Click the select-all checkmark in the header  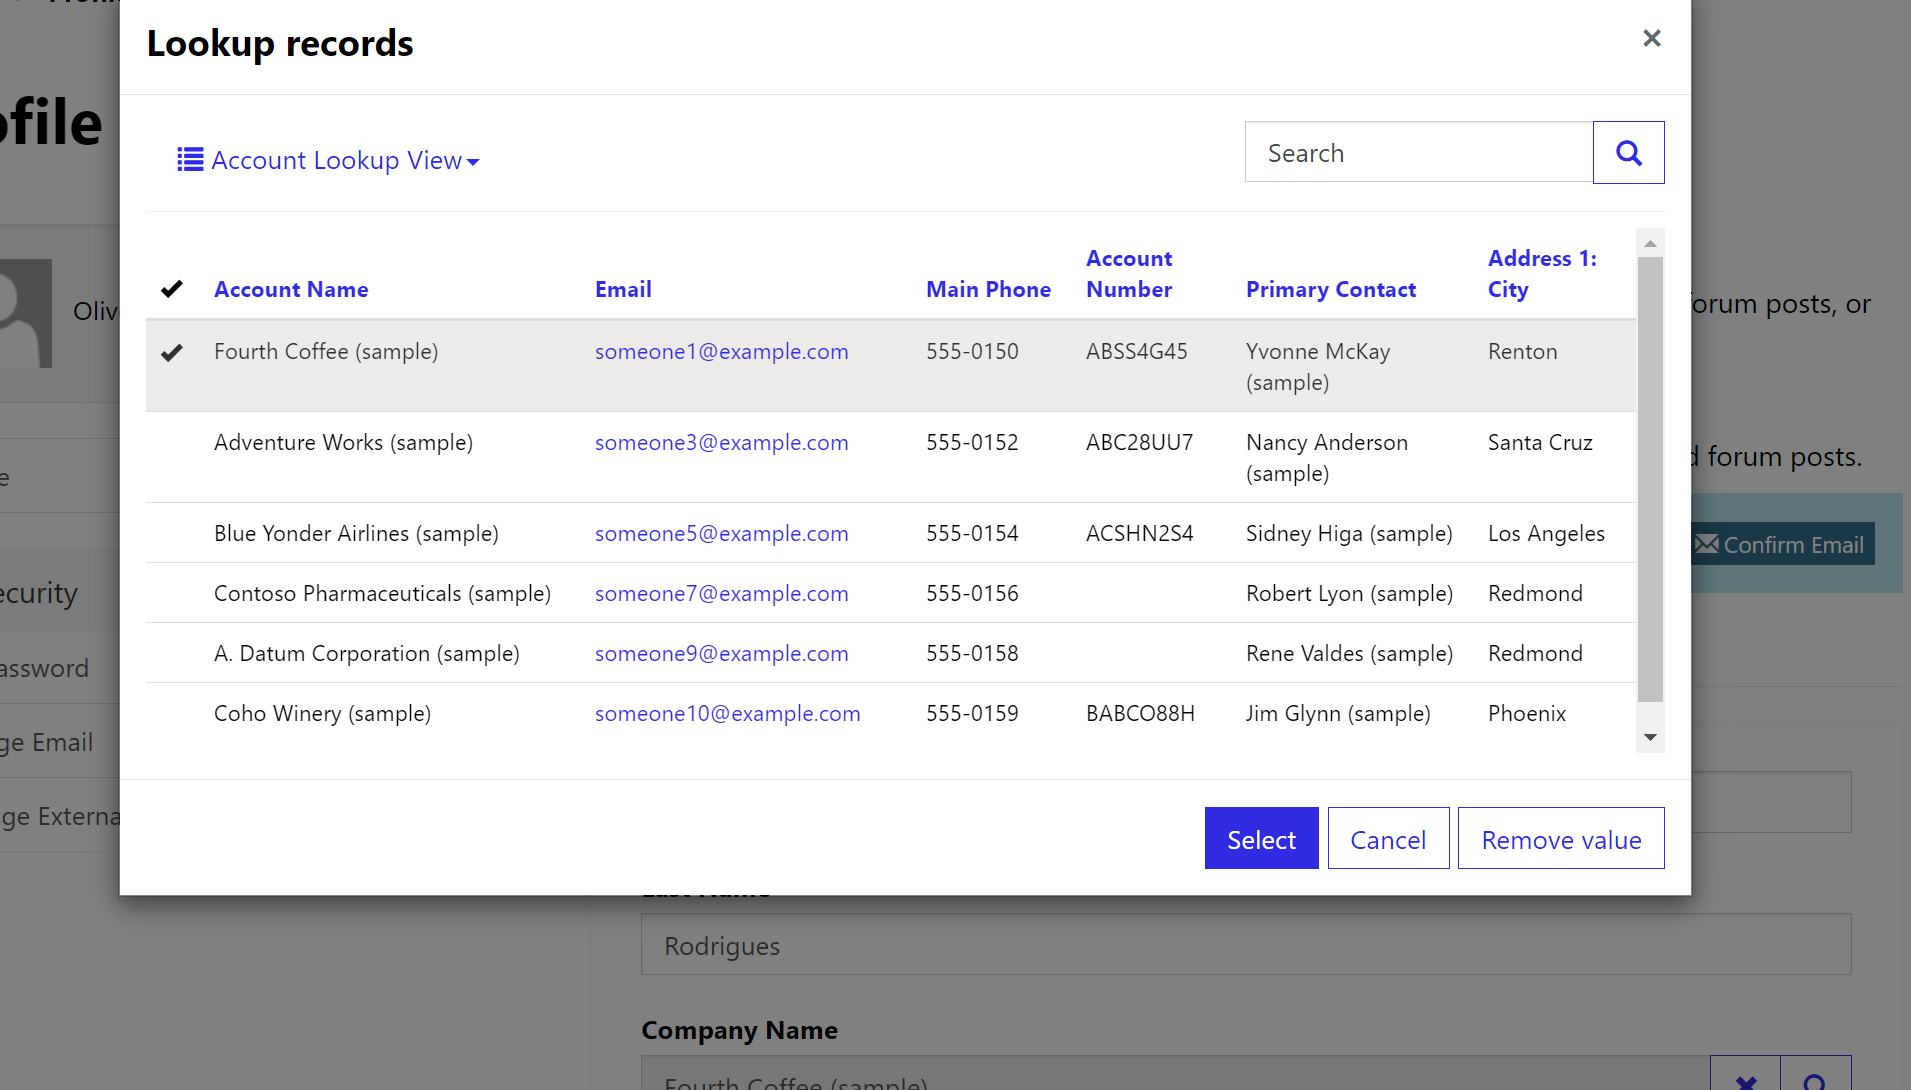(172, 289)
